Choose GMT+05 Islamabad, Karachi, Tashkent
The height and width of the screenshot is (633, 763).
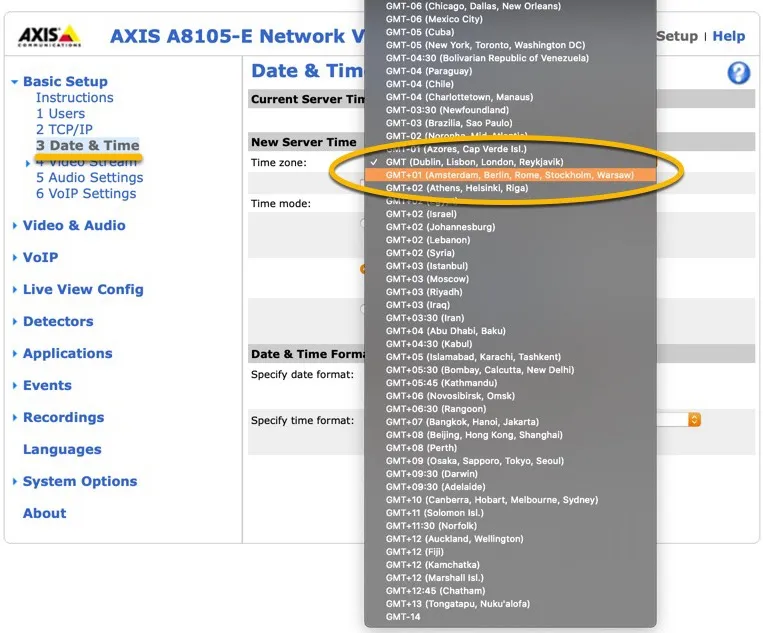click(510, 357)
